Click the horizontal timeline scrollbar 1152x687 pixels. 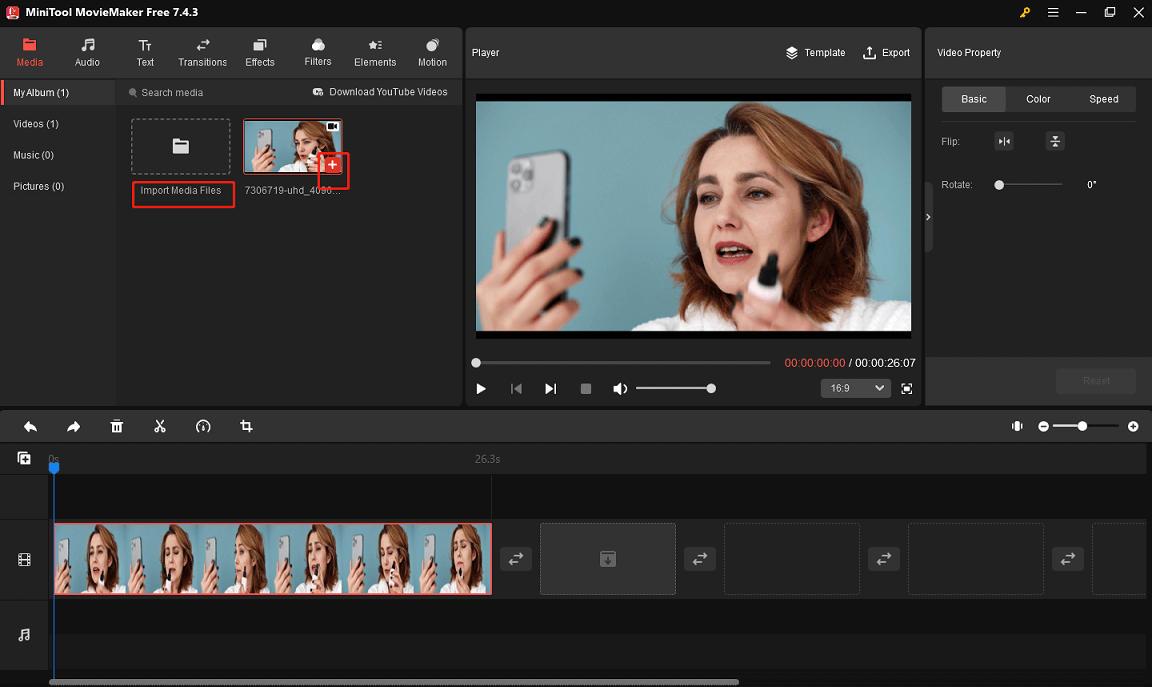pos(394,683)
